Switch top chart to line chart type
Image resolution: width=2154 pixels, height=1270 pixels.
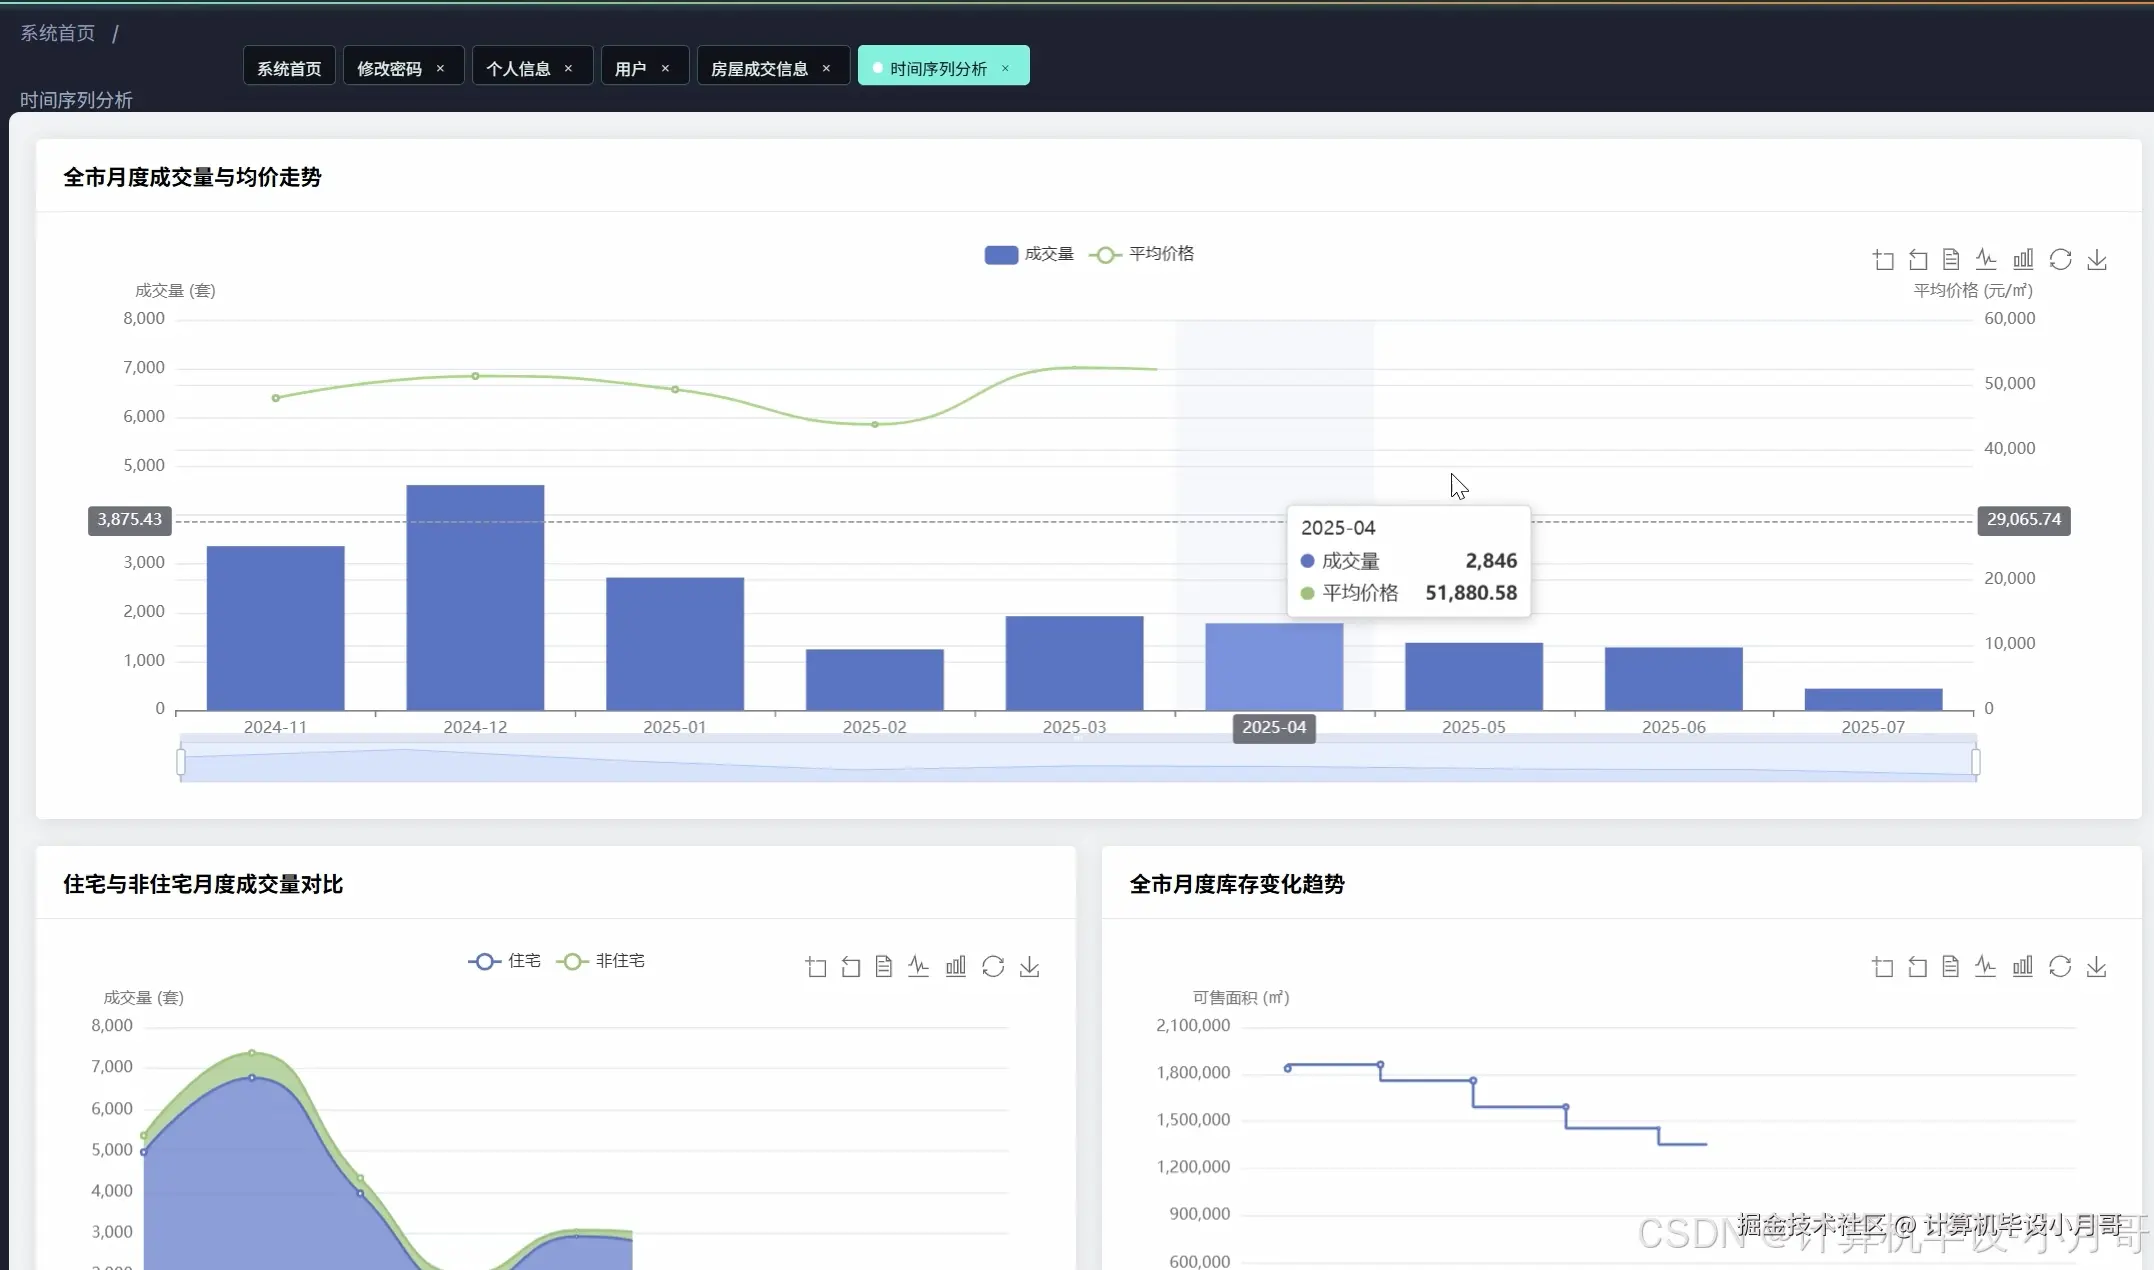(1986, 260)
